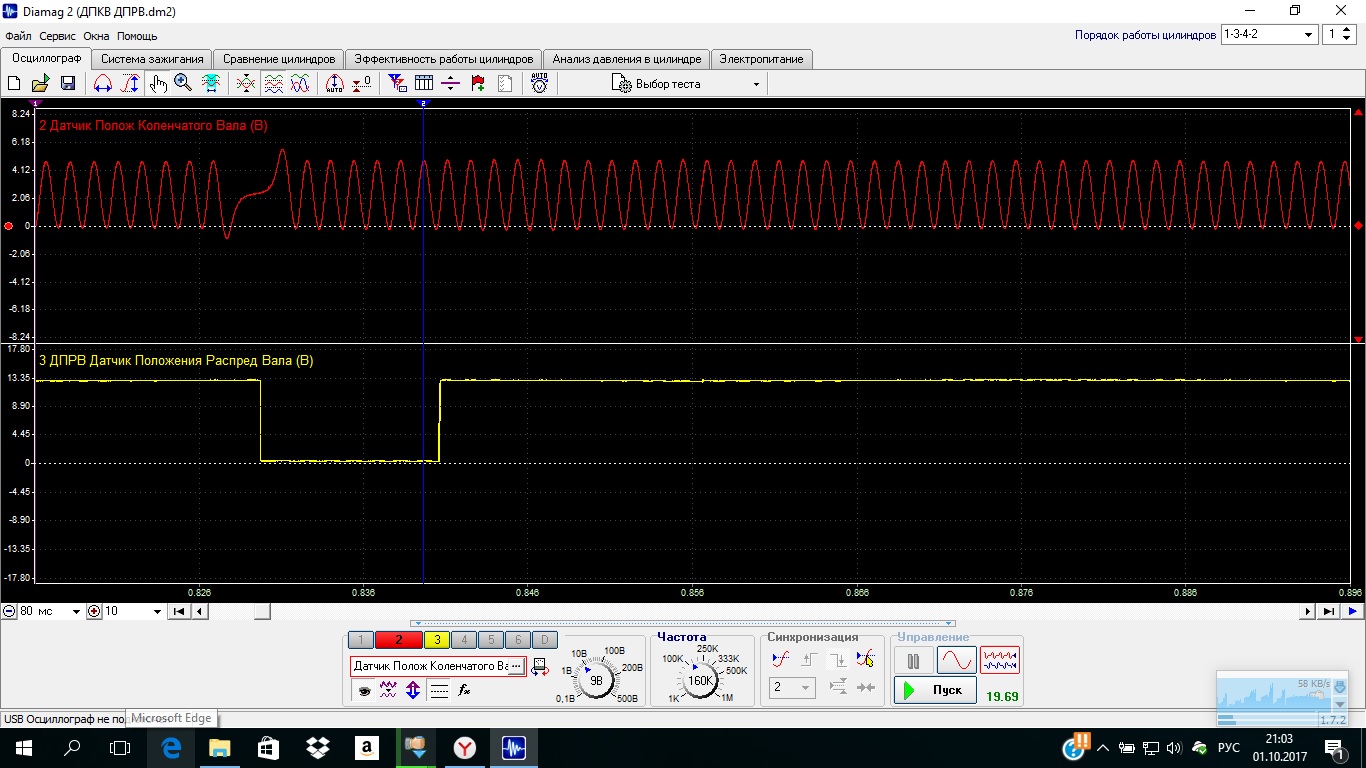Select the vertical measurement cursor tool
This screenshot has width=1366, height=768.
tap(130, 84)
